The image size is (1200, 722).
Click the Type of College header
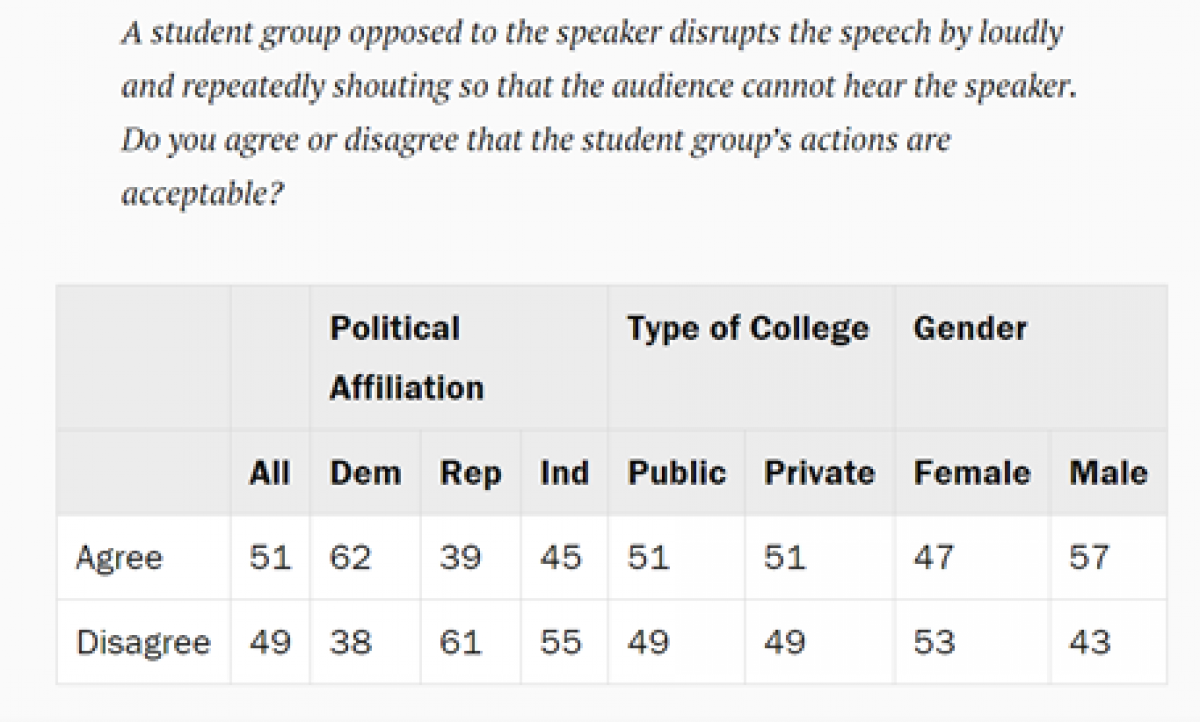click(x=747, y=328)
